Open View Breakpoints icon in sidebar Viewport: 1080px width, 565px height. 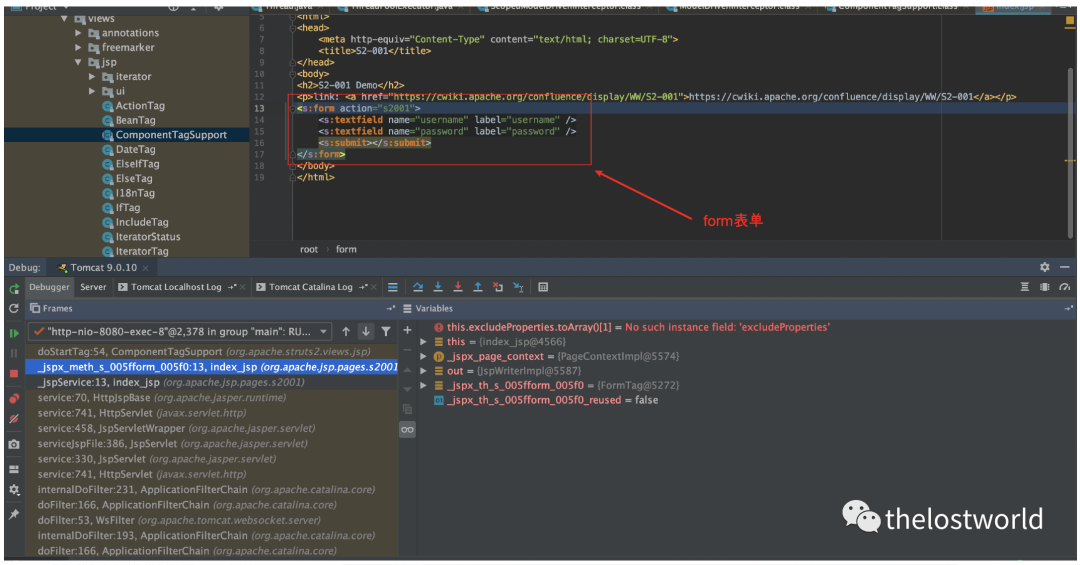pyautogui.click(x=14, y=398)
